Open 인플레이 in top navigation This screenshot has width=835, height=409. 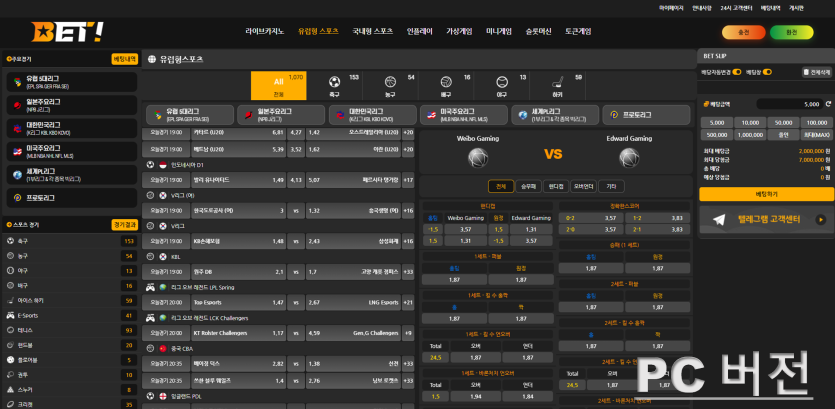[x=420, y=31]
